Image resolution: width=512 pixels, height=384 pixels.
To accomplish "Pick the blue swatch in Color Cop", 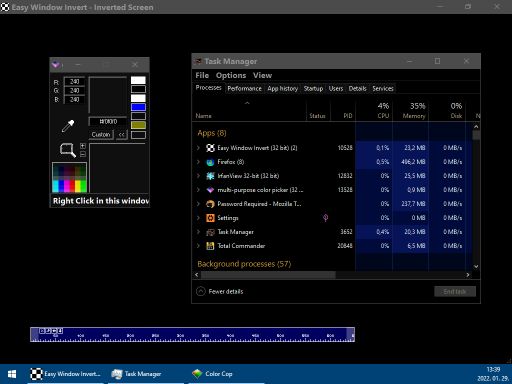I will [x=138, y=107].
